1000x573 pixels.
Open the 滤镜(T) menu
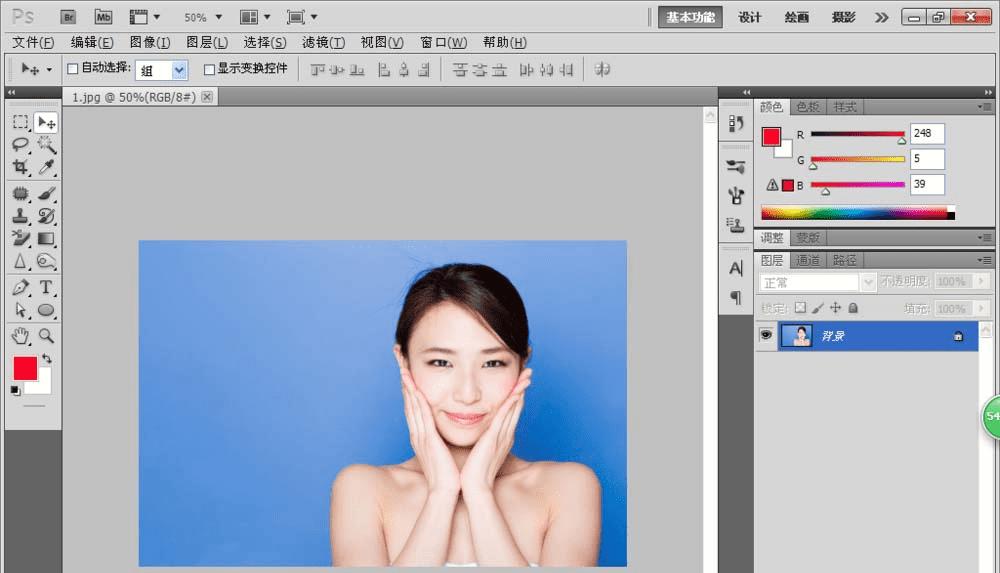click(x=323, y=42)
